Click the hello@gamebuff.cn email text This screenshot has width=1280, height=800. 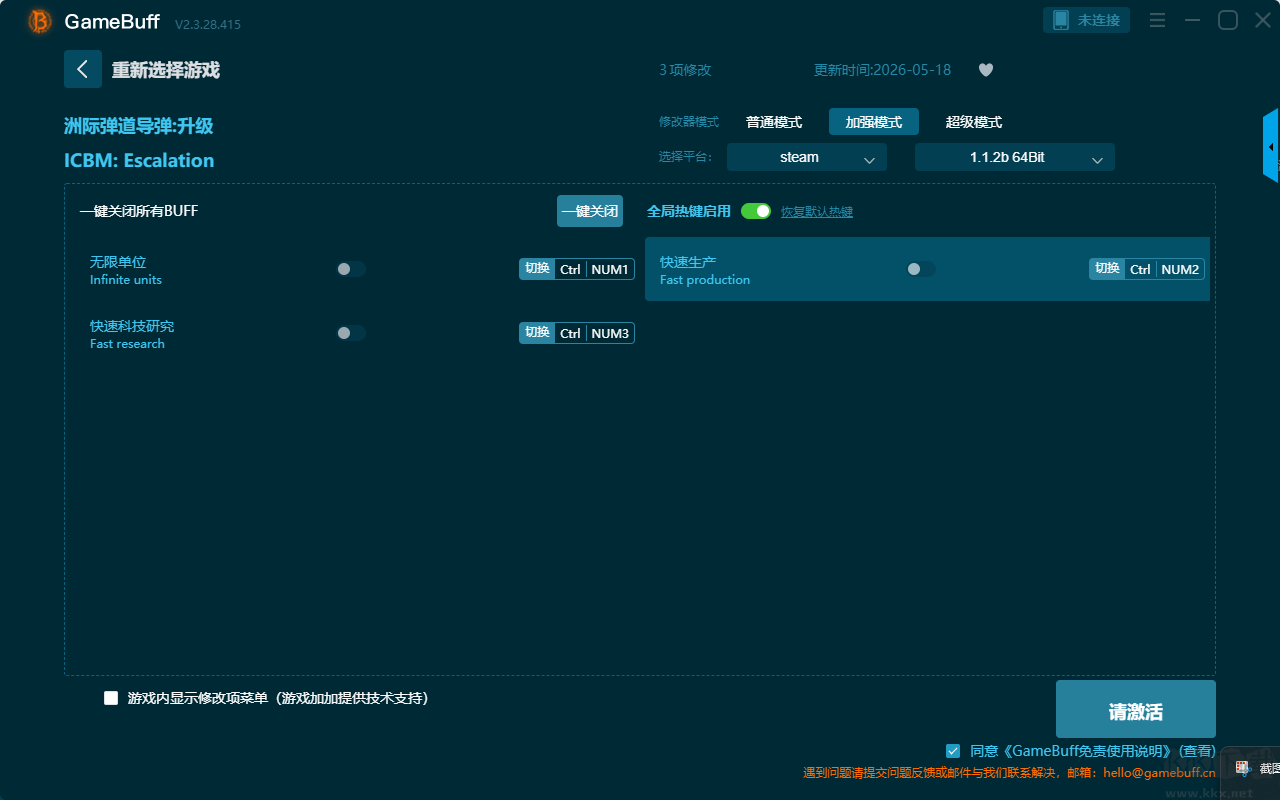coord(1159,772)
